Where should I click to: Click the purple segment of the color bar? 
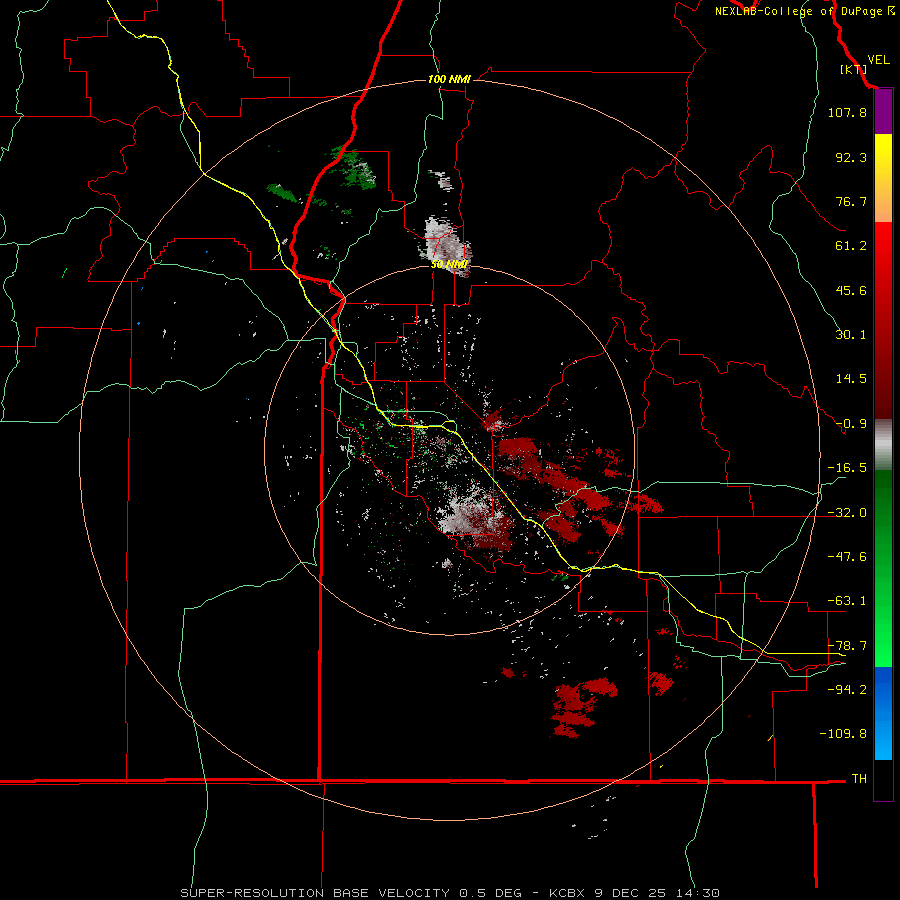coord(883,112)
